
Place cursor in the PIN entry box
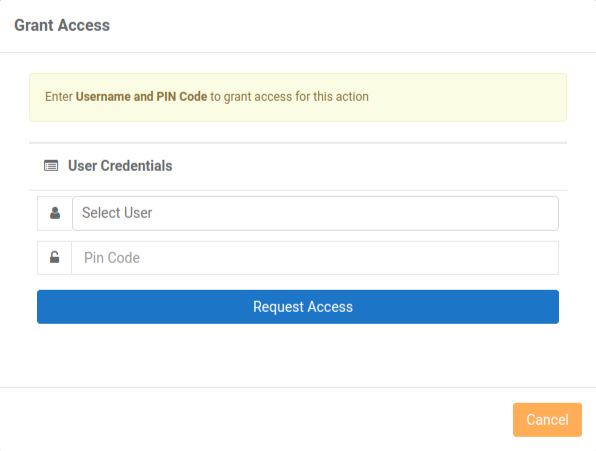[x=315, y=258]
